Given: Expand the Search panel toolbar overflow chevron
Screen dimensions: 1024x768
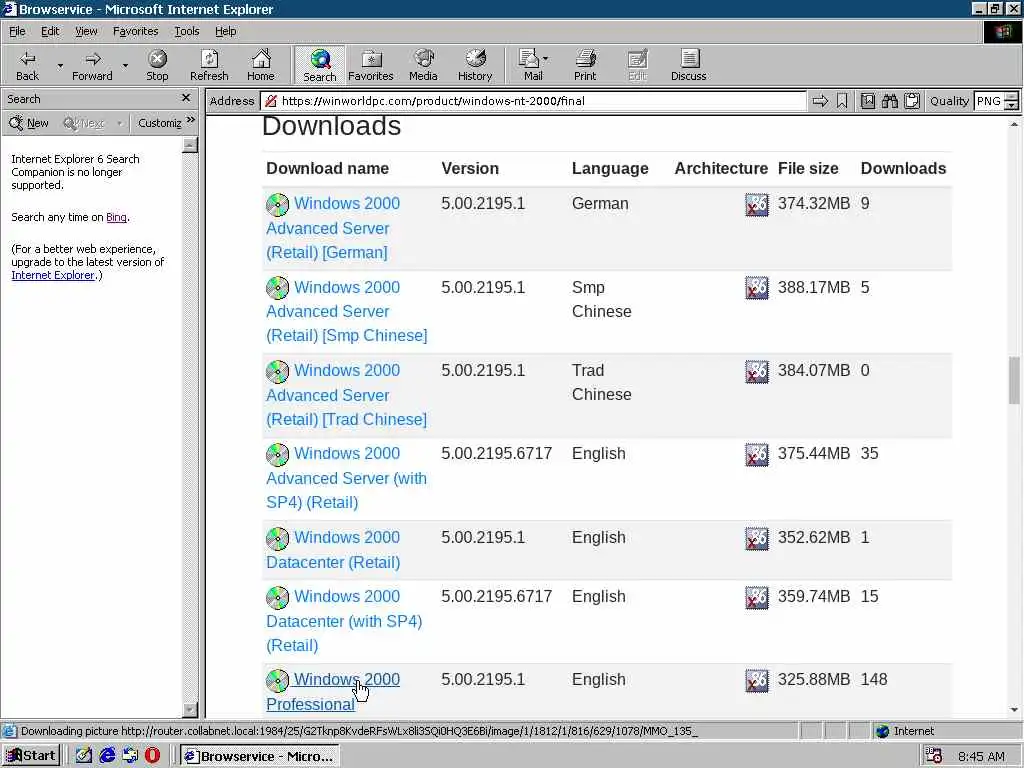Looking at the screenshot, I should (x=191, y=120).
